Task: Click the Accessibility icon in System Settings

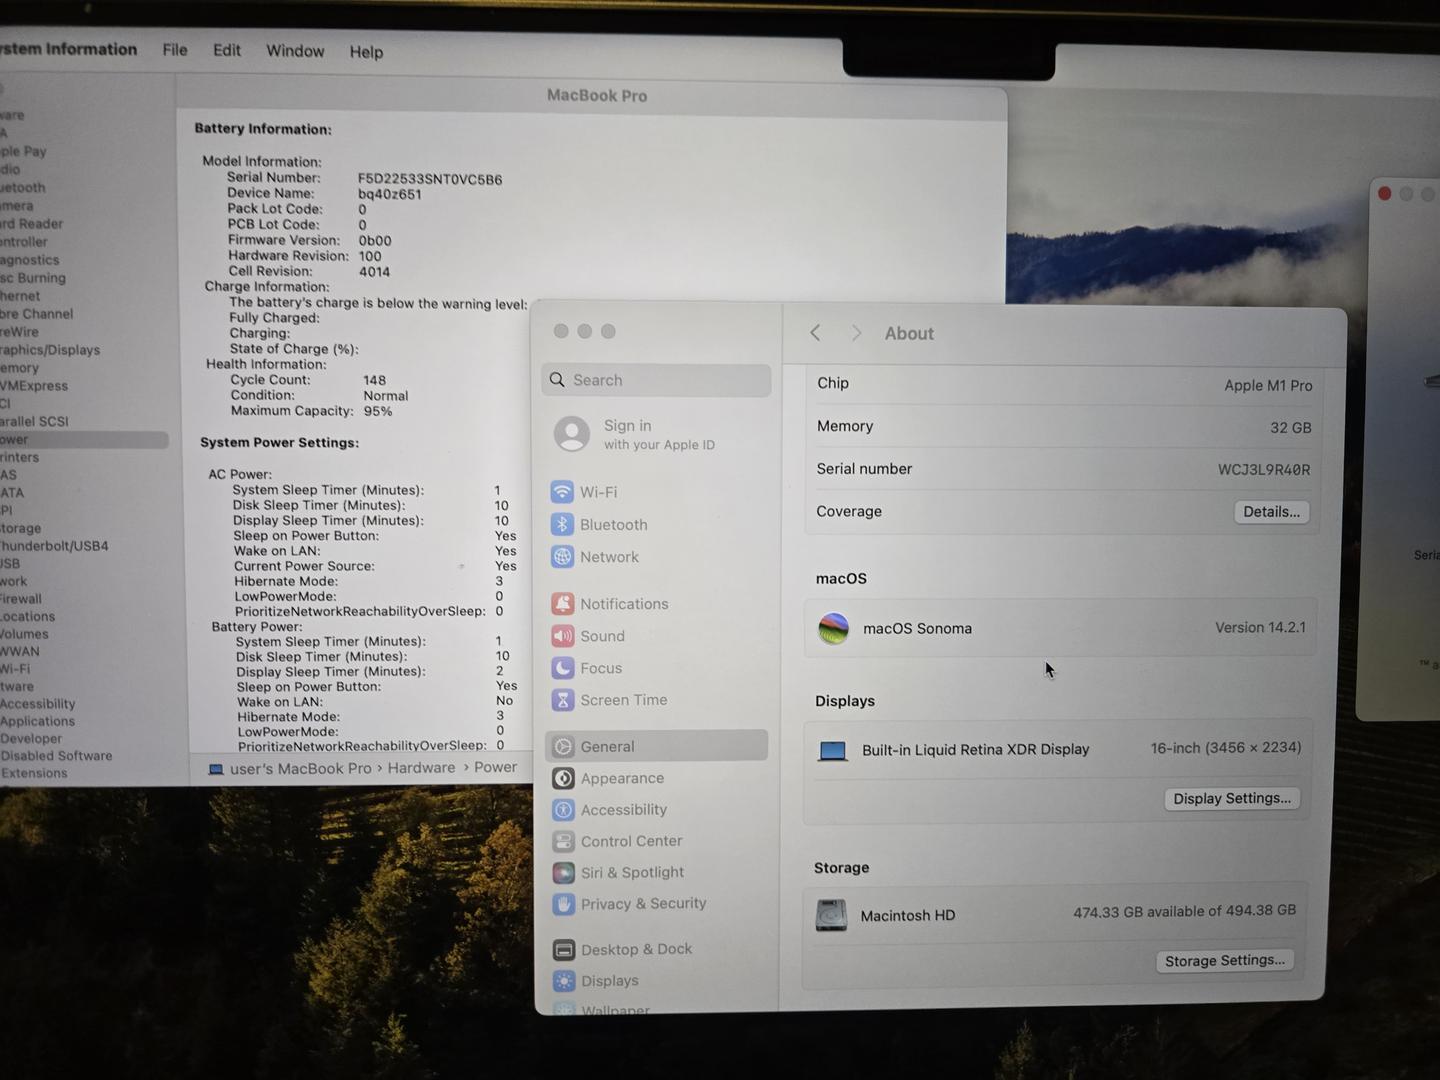Action: tap(563, 810)
